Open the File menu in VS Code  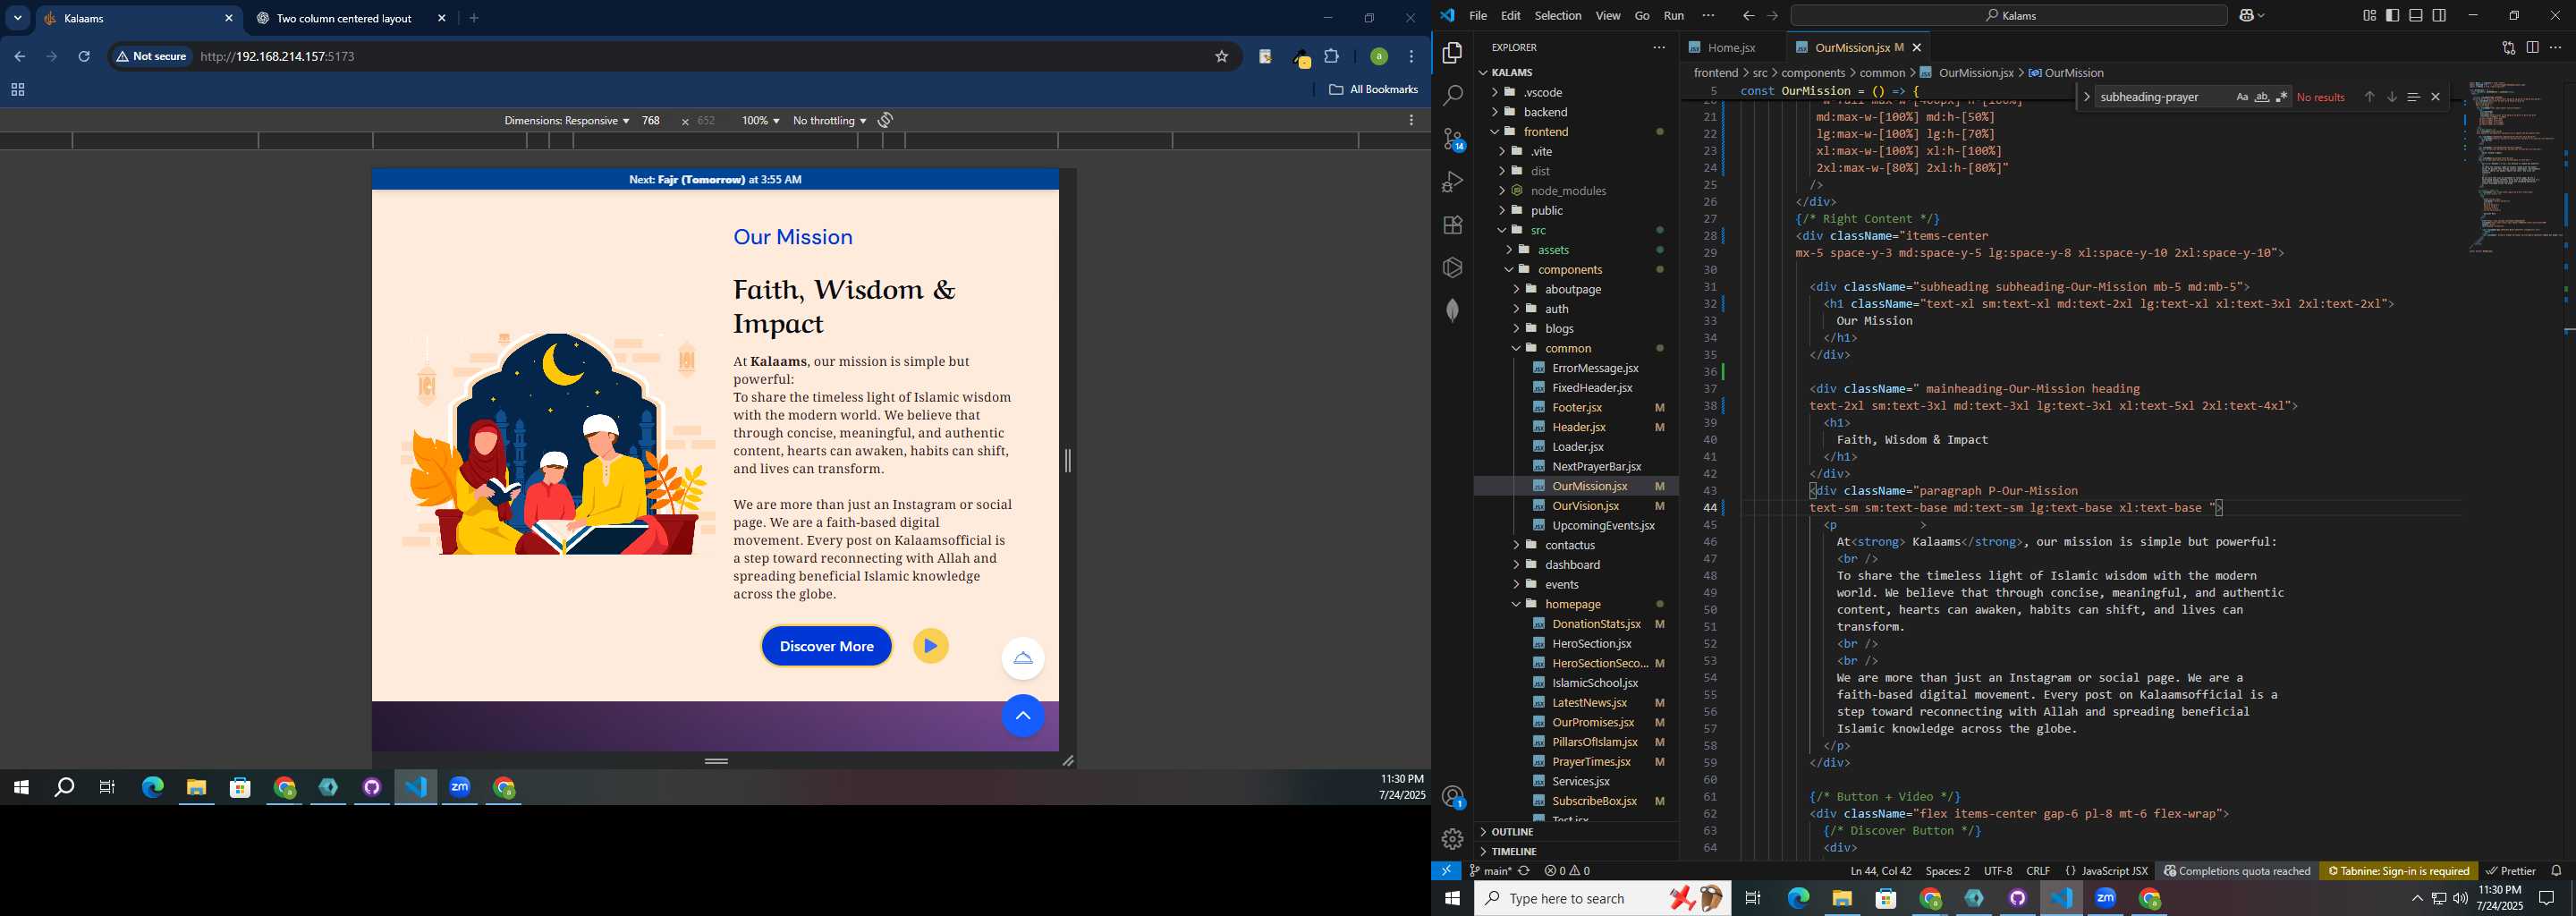click(1477, 15)
